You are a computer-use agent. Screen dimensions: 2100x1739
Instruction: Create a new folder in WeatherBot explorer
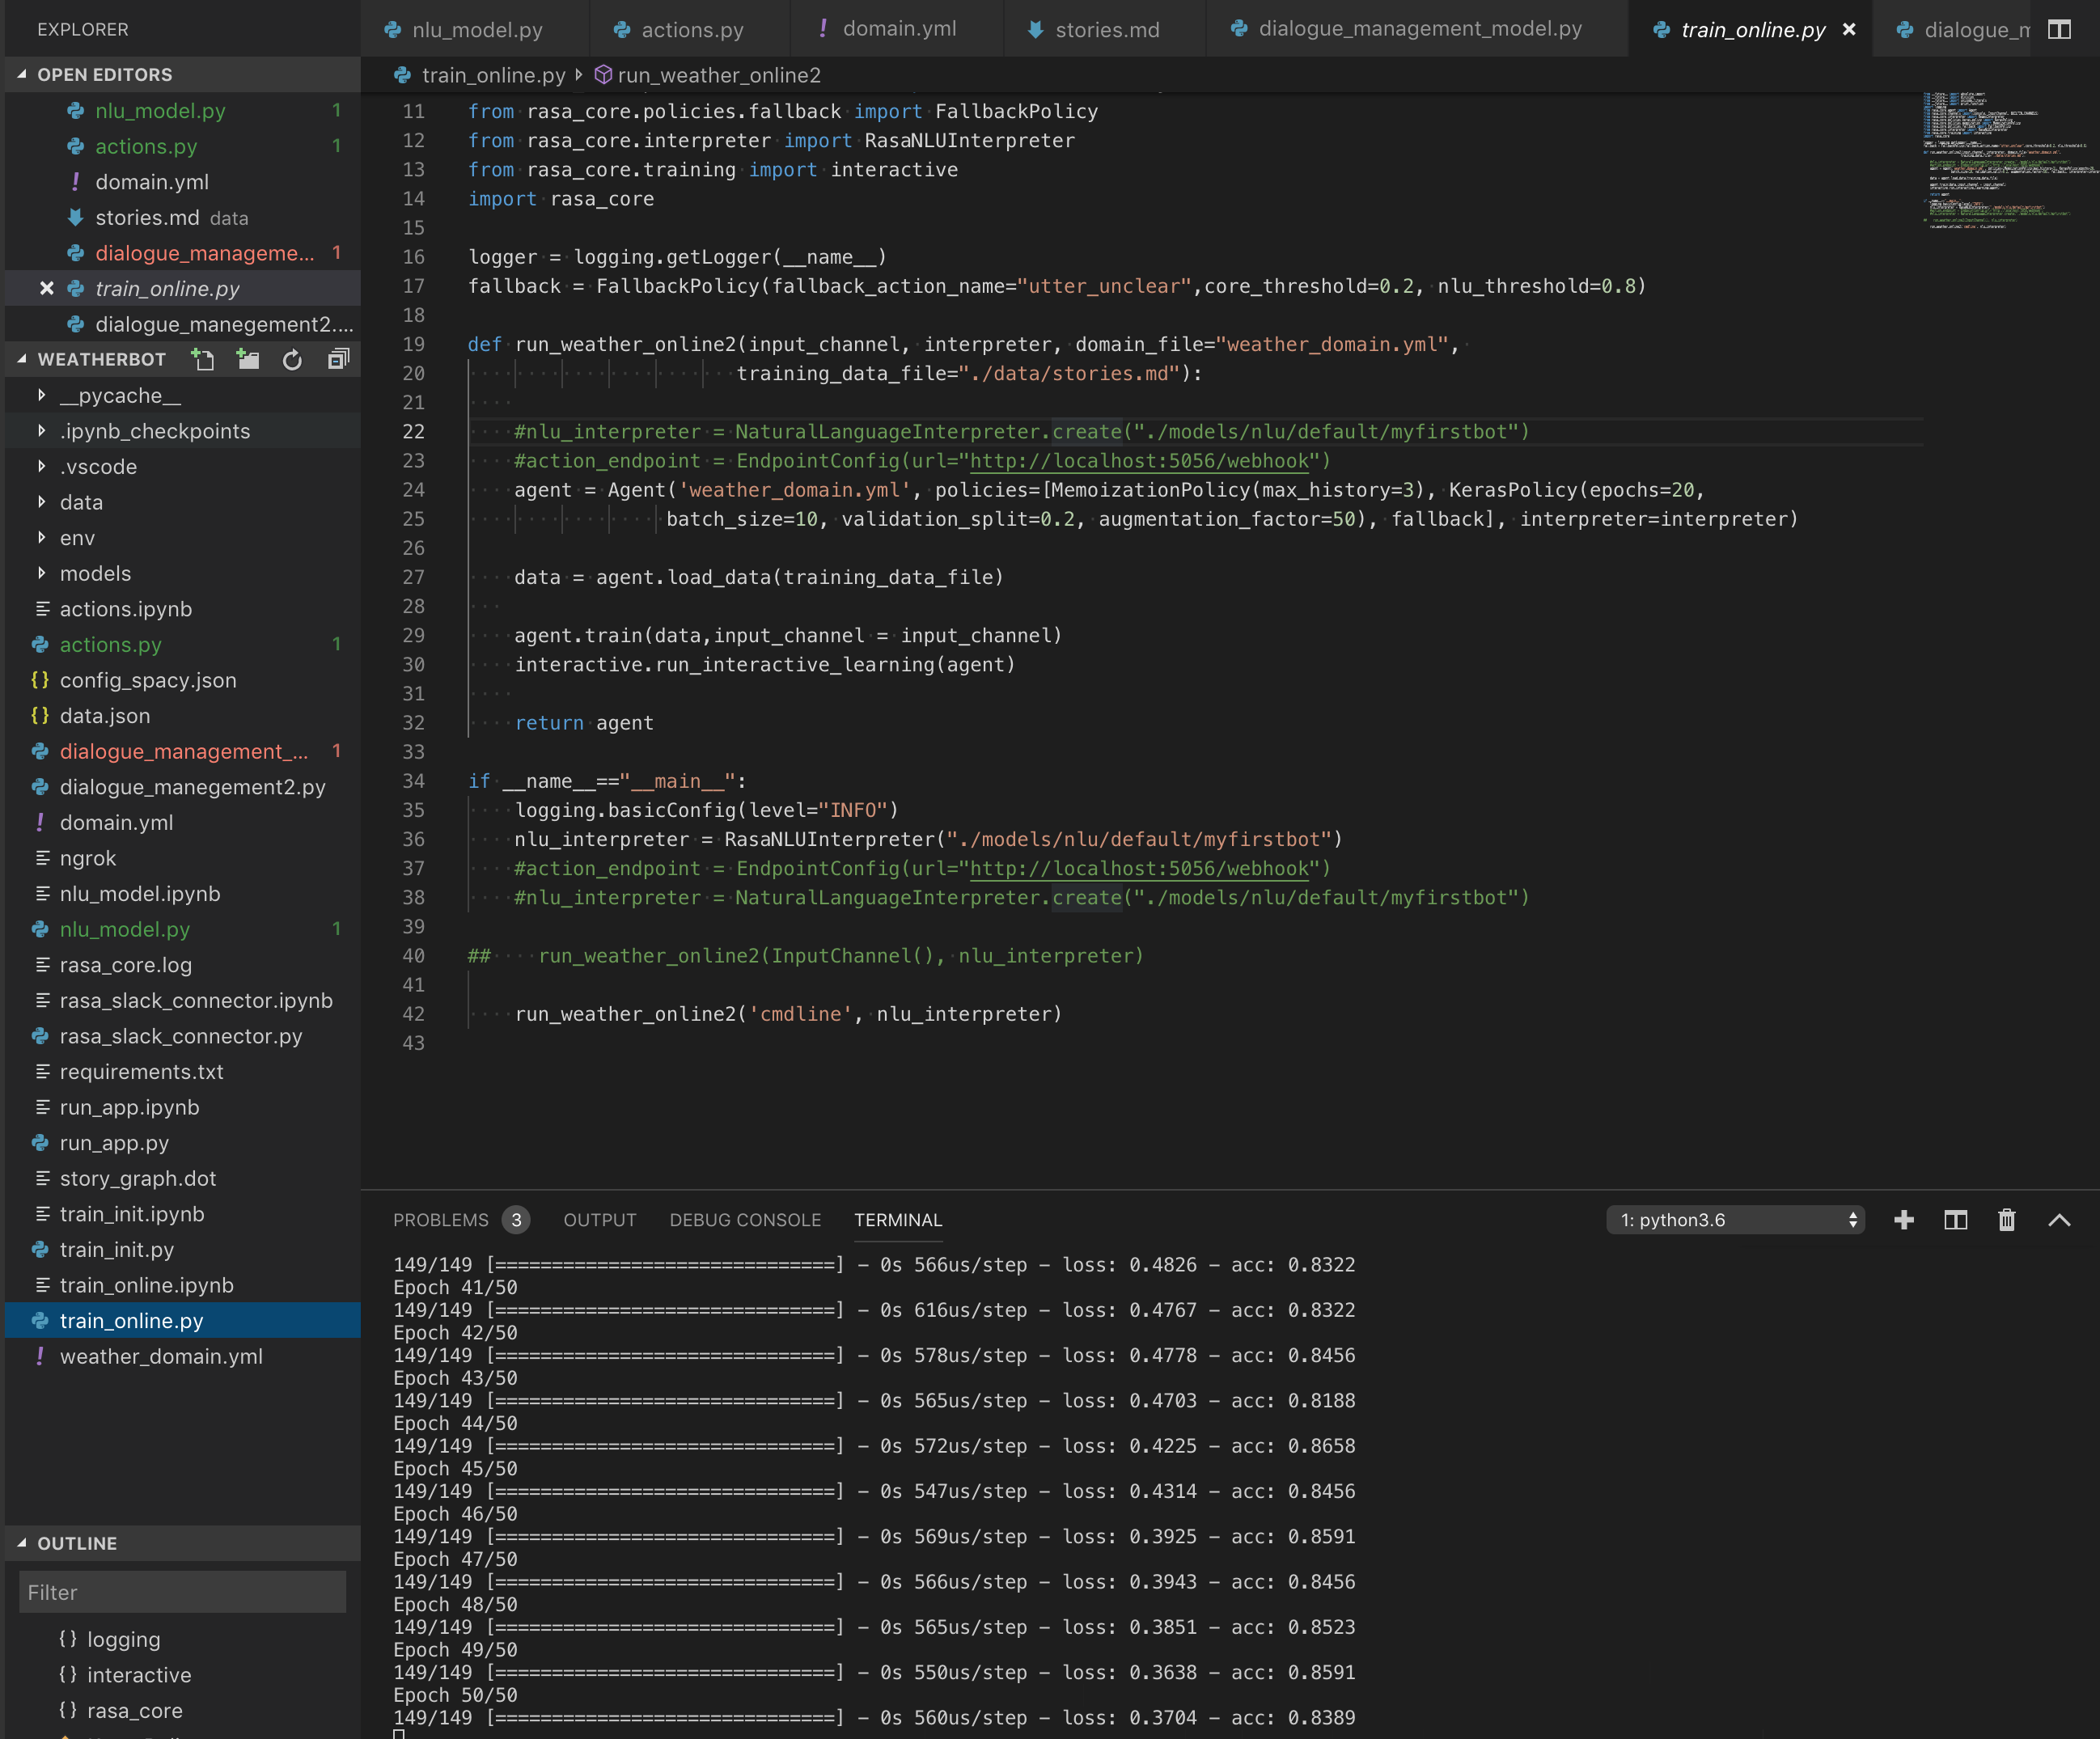pos(248,359)
